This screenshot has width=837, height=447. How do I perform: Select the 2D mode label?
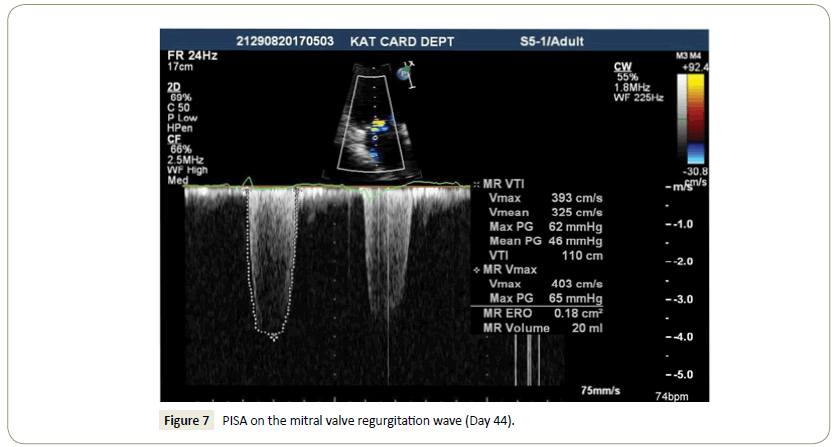173,87
